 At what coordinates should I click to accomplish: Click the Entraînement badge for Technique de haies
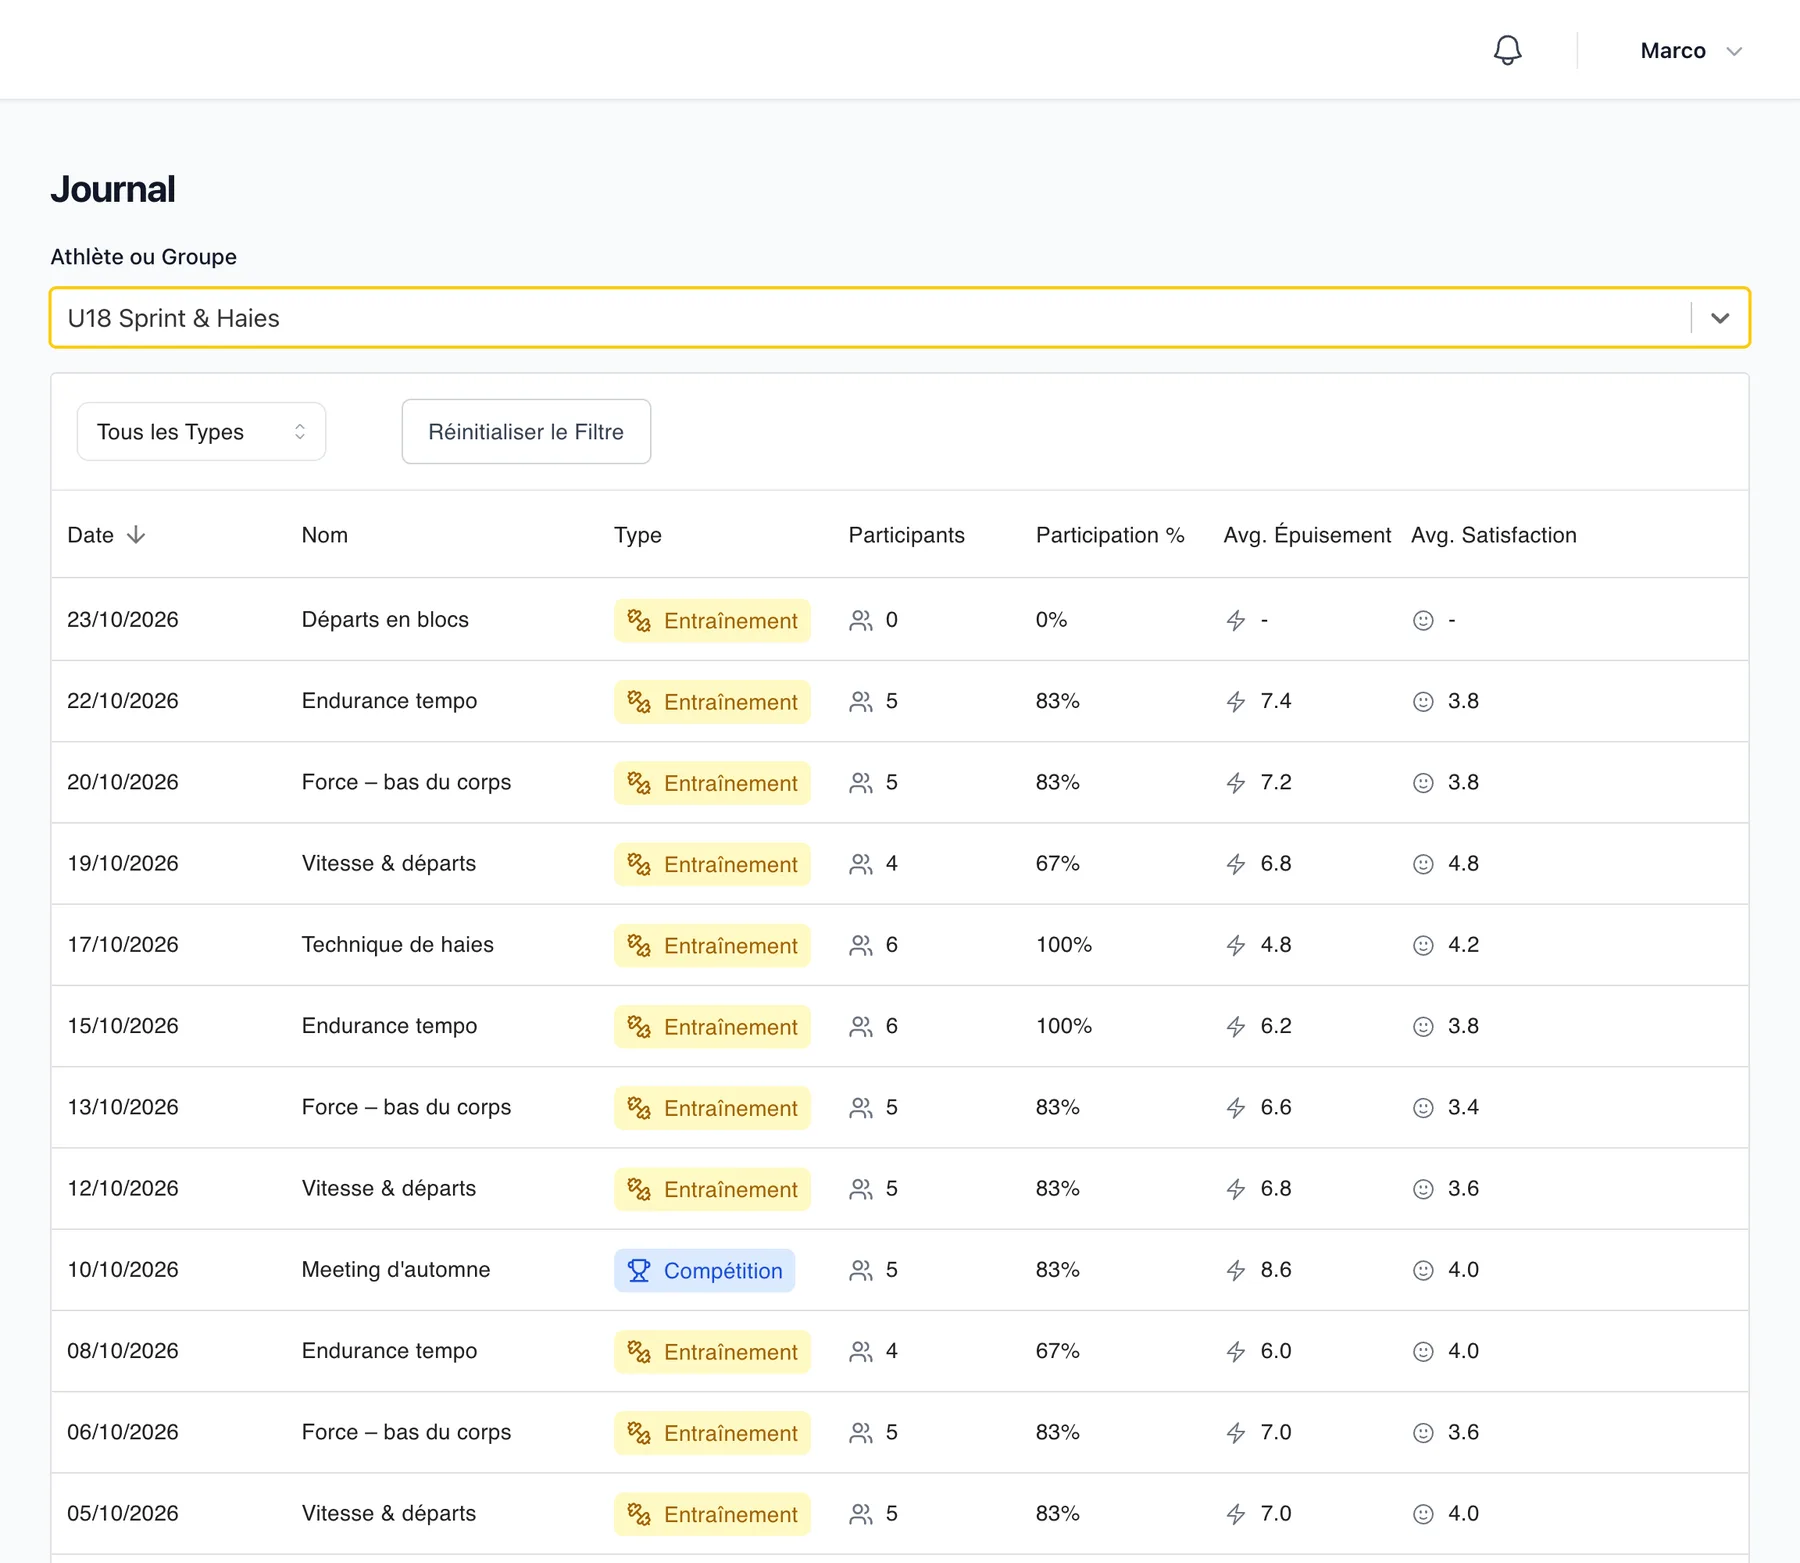tap(712, 946)
